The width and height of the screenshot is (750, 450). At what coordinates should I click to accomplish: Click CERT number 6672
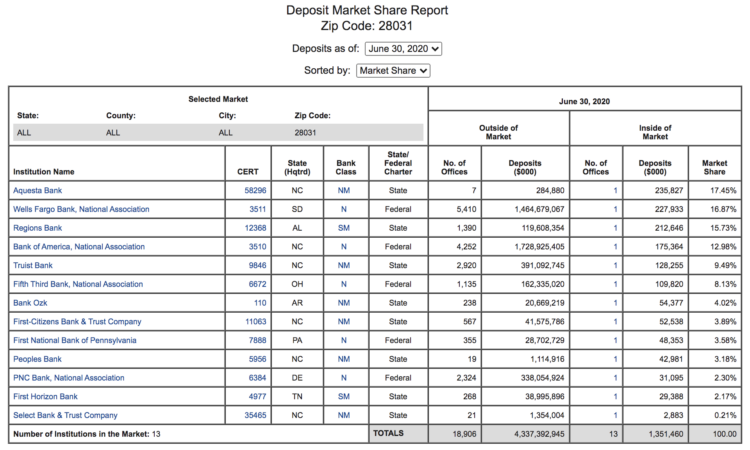pos(257,284)
